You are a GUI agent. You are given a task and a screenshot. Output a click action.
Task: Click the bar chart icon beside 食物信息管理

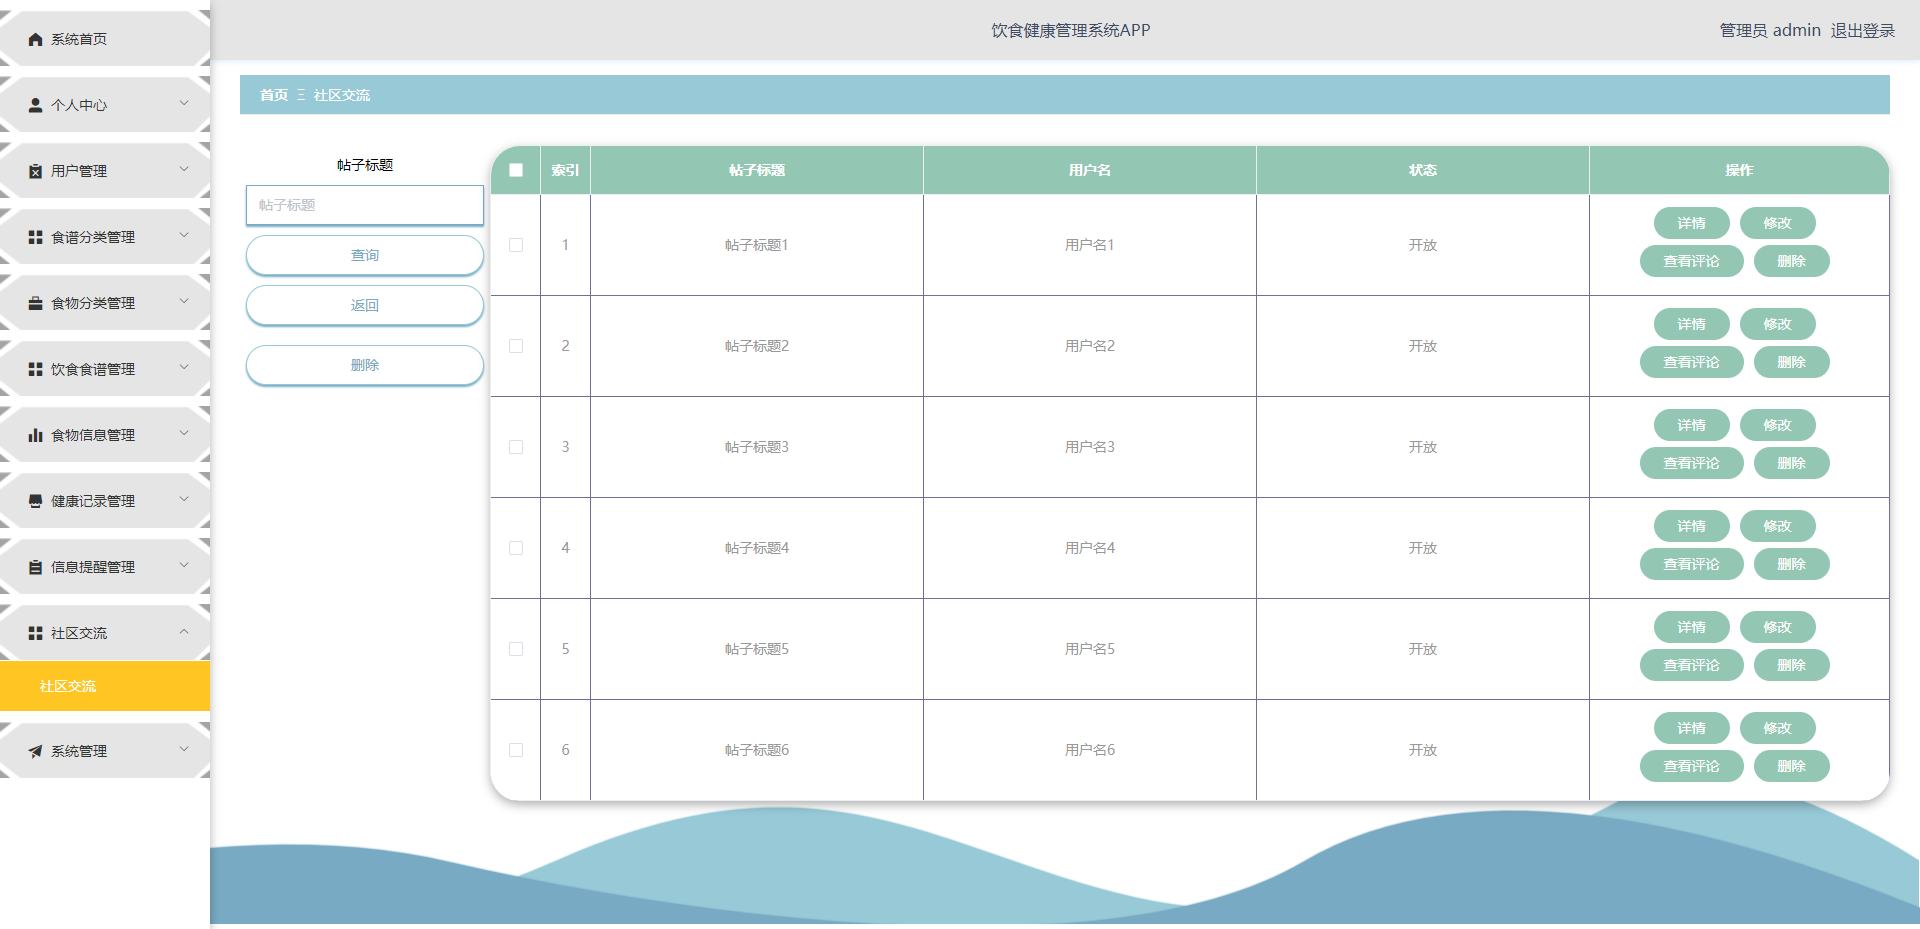pyautogui.click(x=36, y=435)
